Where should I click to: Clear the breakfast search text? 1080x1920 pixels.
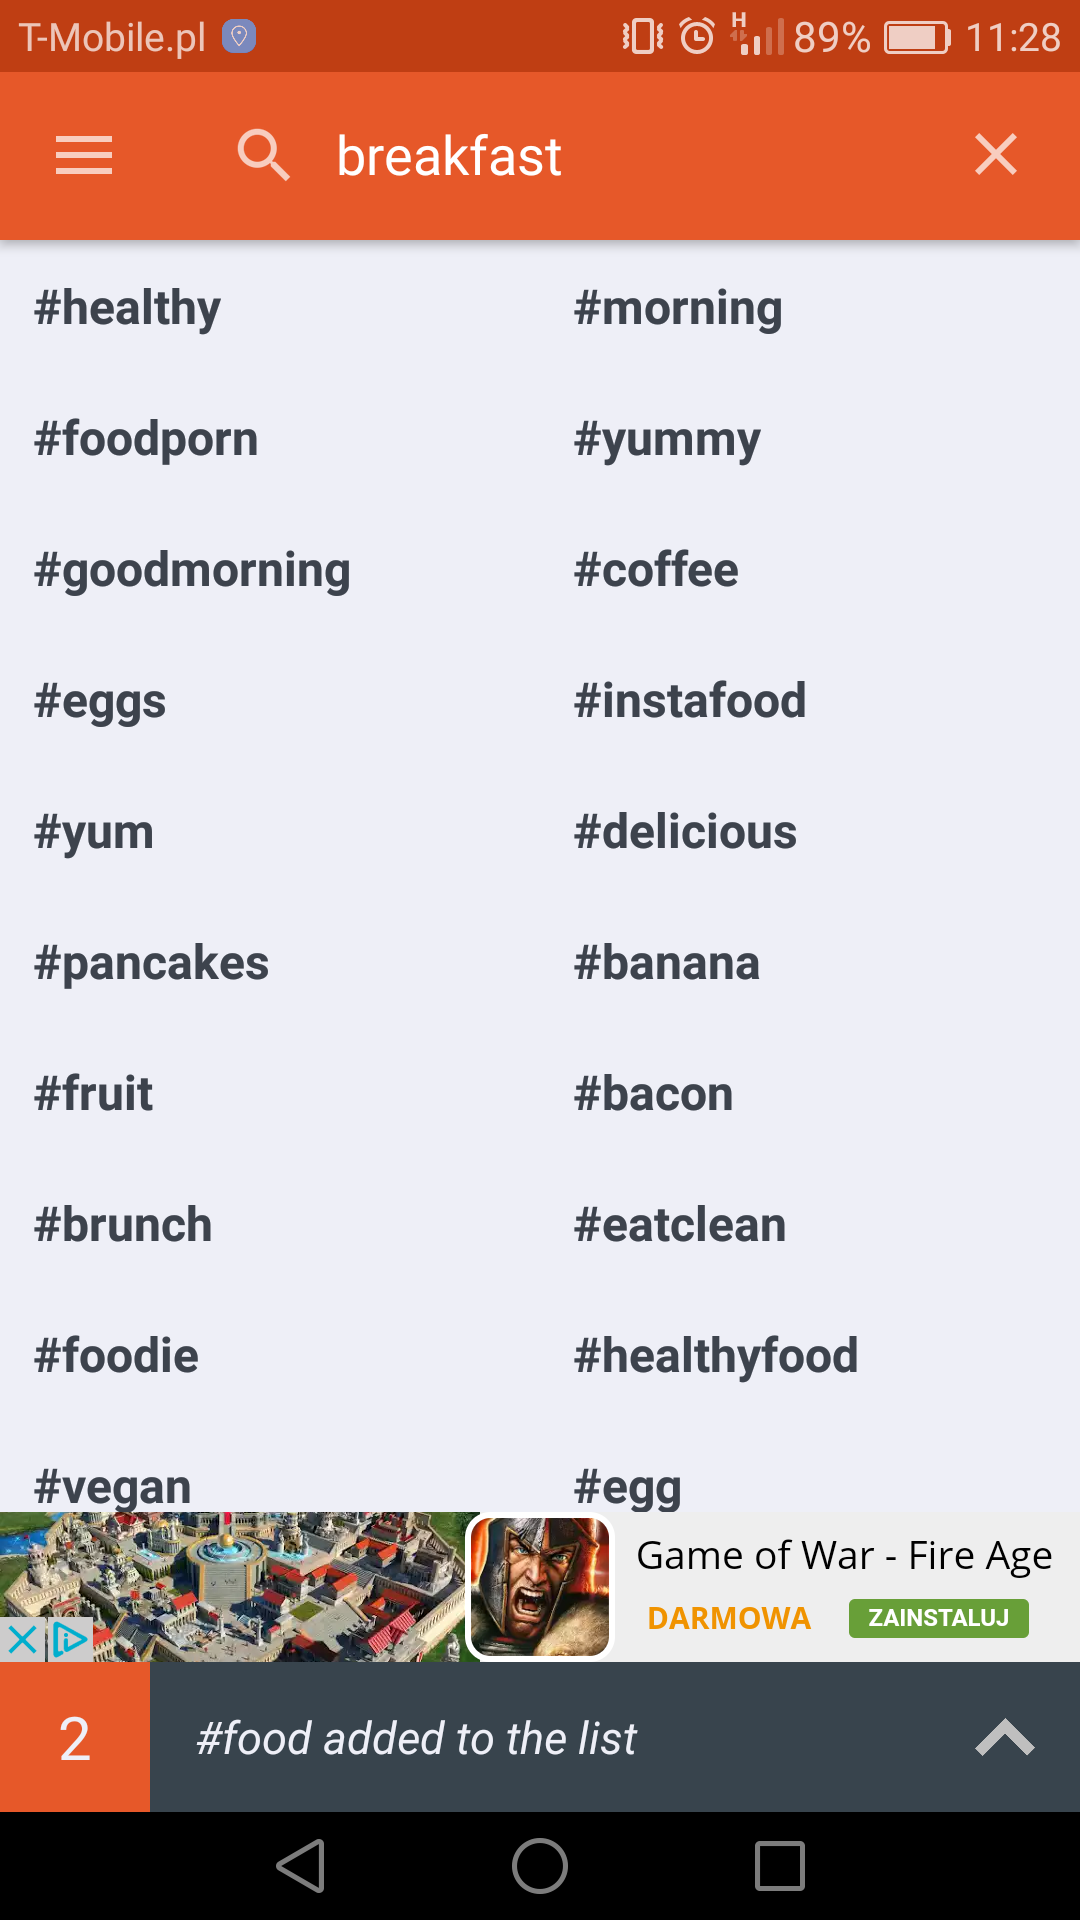[x=996, y=155]
